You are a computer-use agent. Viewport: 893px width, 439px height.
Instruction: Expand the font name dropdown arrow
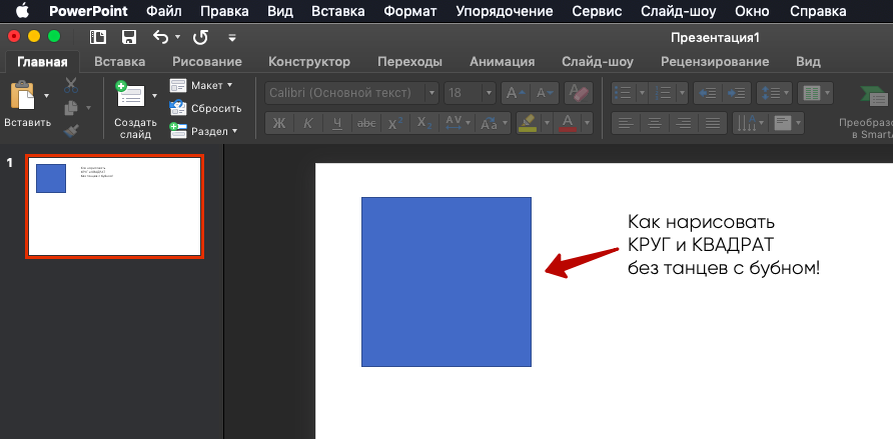click(x=432, y=93)
